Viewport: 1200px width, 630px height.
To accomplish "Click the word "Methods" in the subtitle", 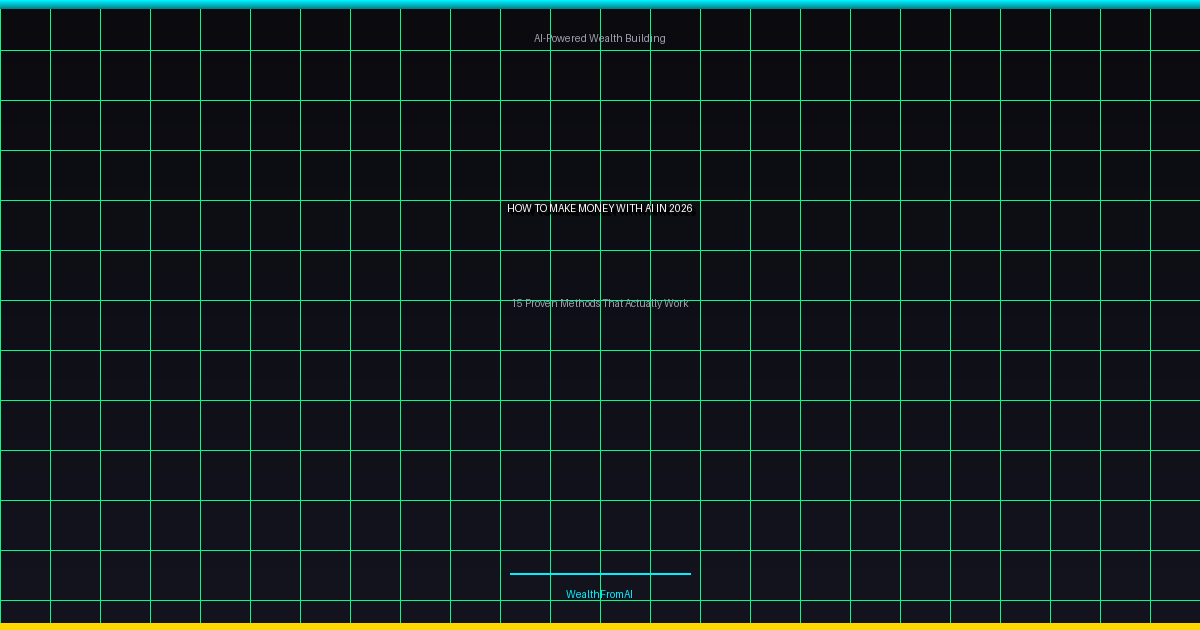I will point(580,304).
